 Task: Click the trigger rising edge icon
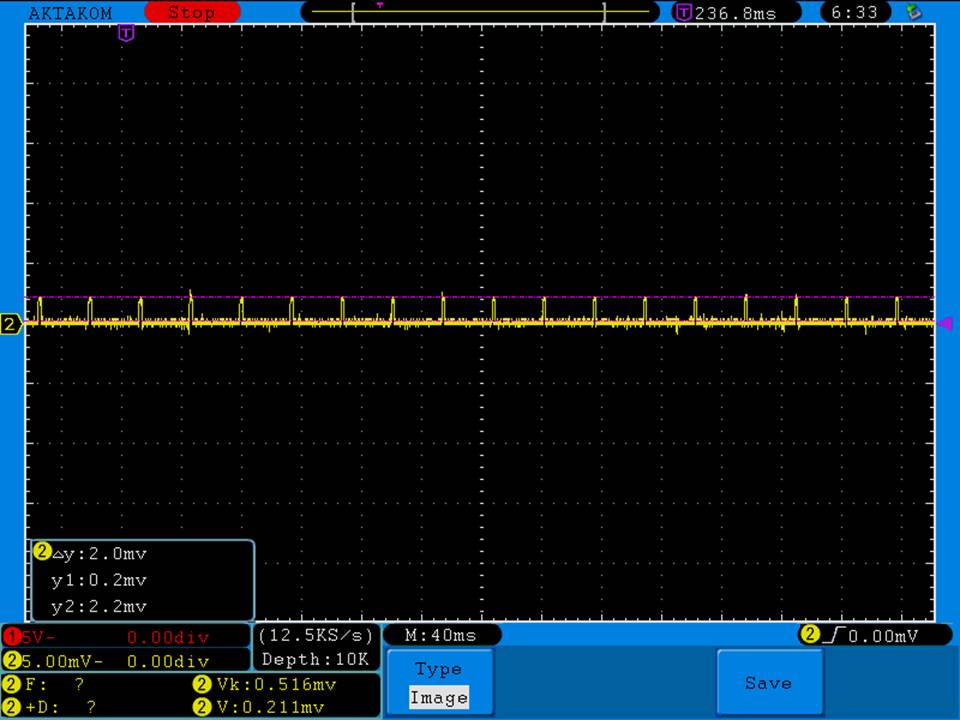832,635
